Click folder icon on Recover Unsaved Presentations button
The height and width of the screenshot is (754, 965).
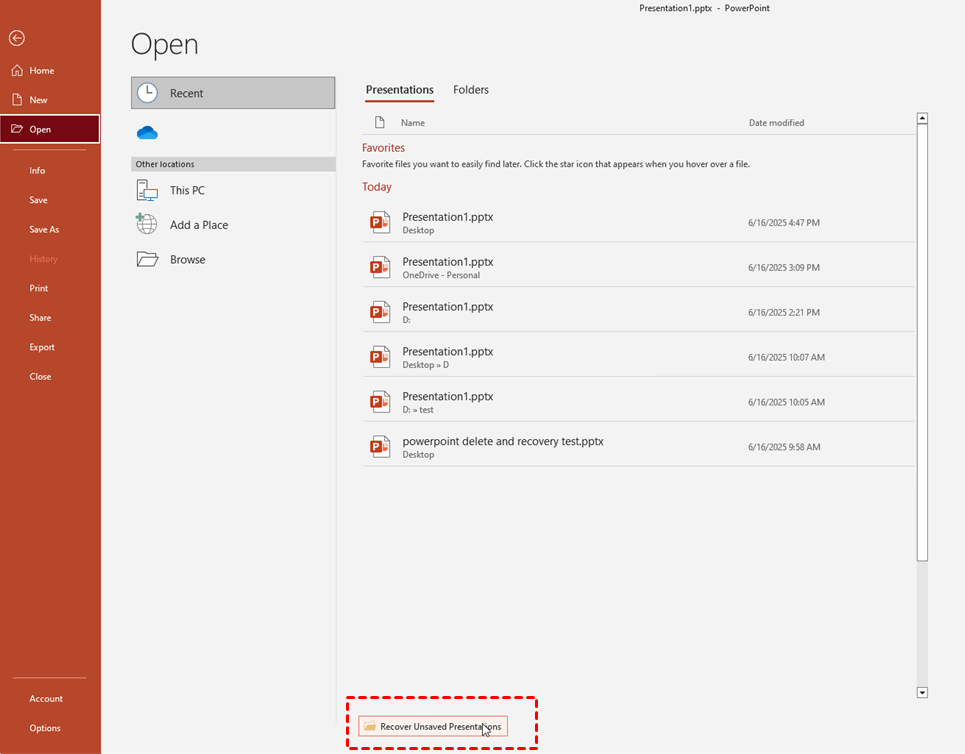(x=370, y=726)
